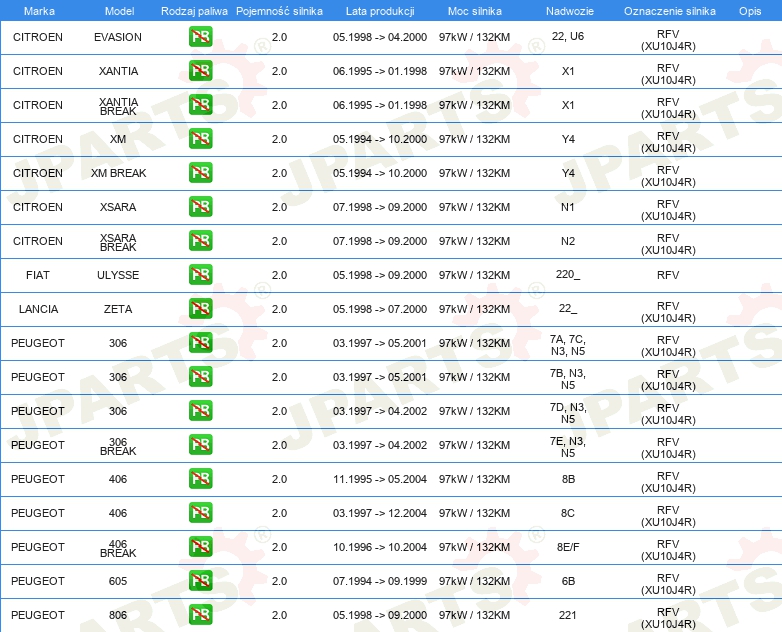Click the body code 8E/F
782x632 pixels.
point(568,547)
